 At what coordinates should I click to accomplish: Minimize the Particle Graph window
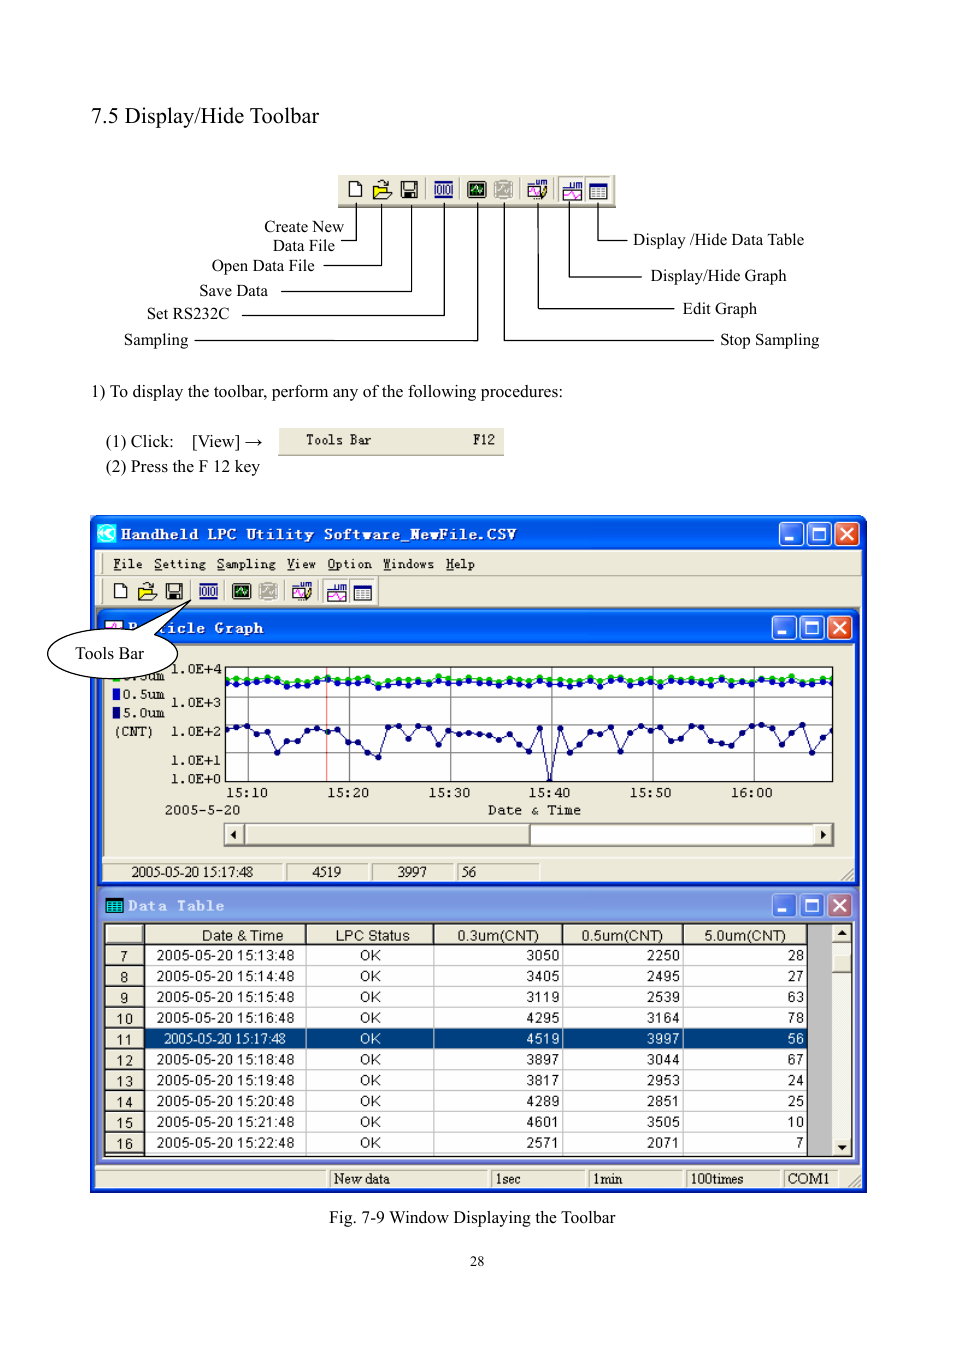click(784, 628)
